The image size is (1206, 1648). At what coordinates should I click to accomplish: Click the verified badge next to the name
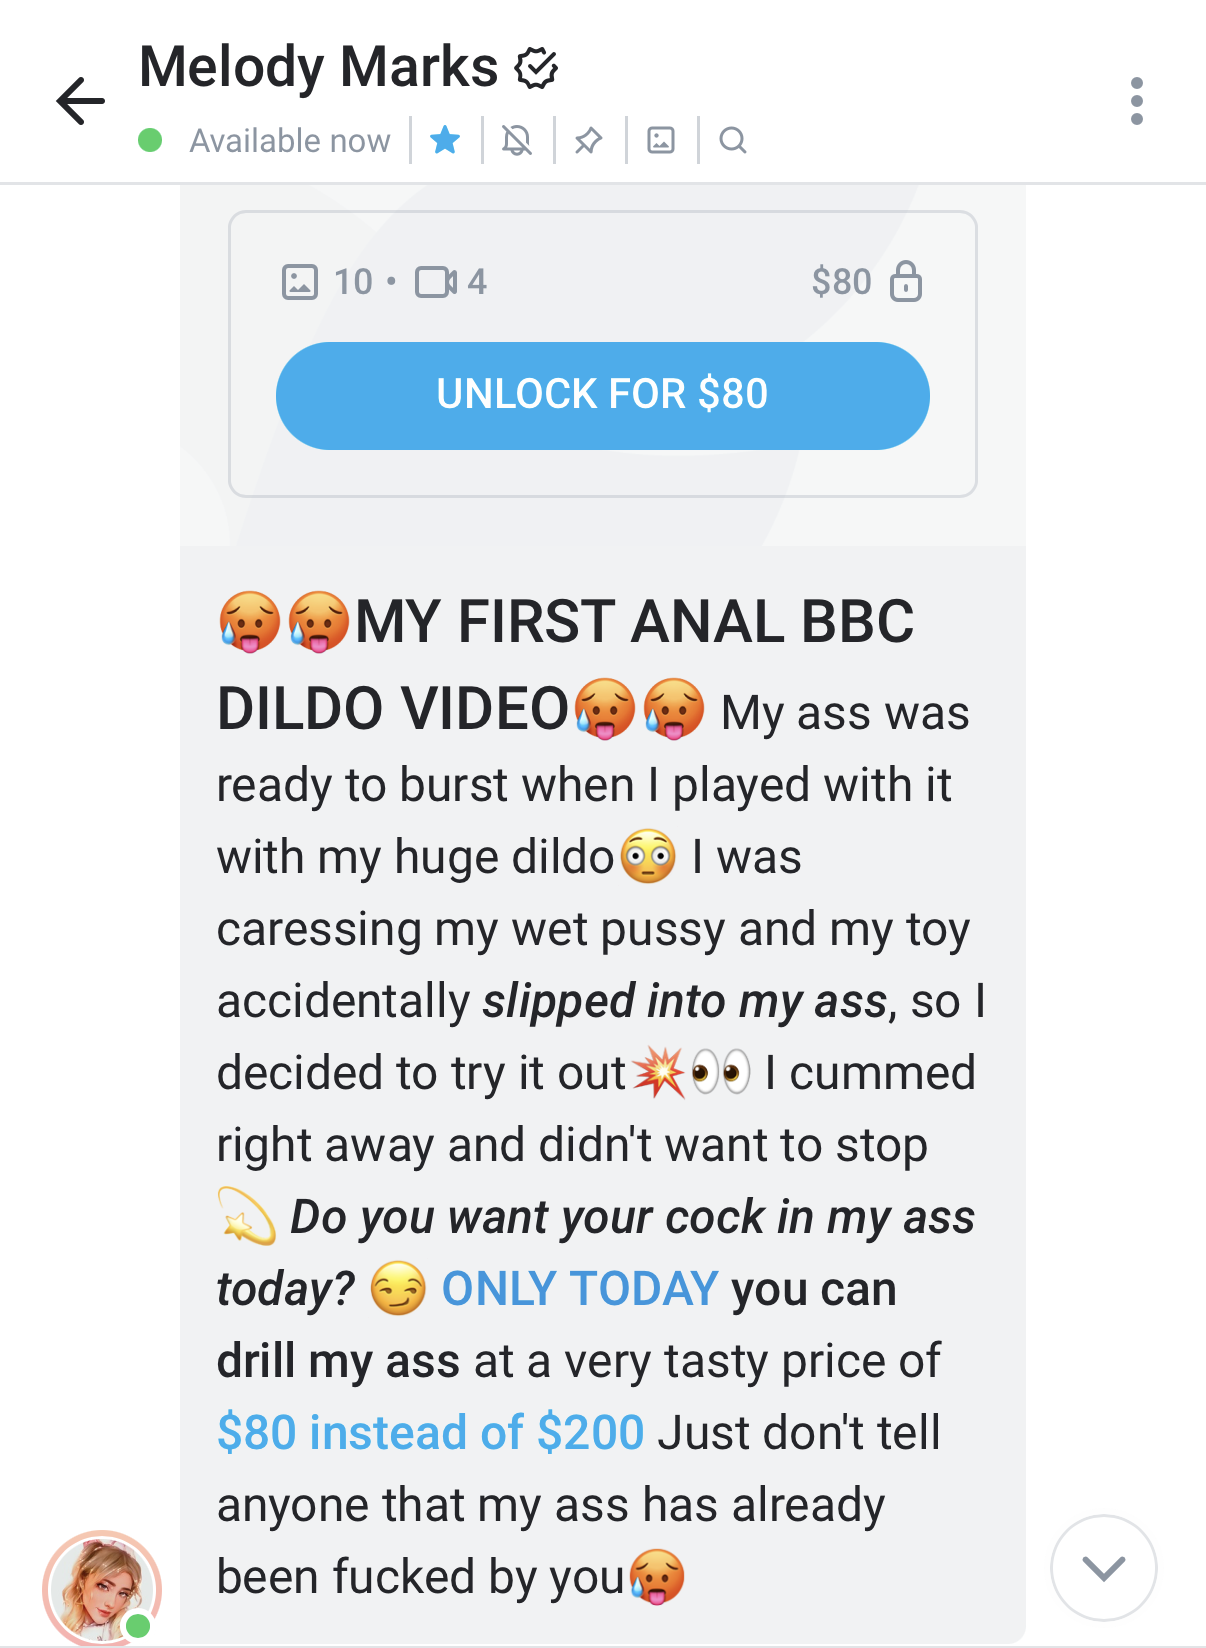536,68
